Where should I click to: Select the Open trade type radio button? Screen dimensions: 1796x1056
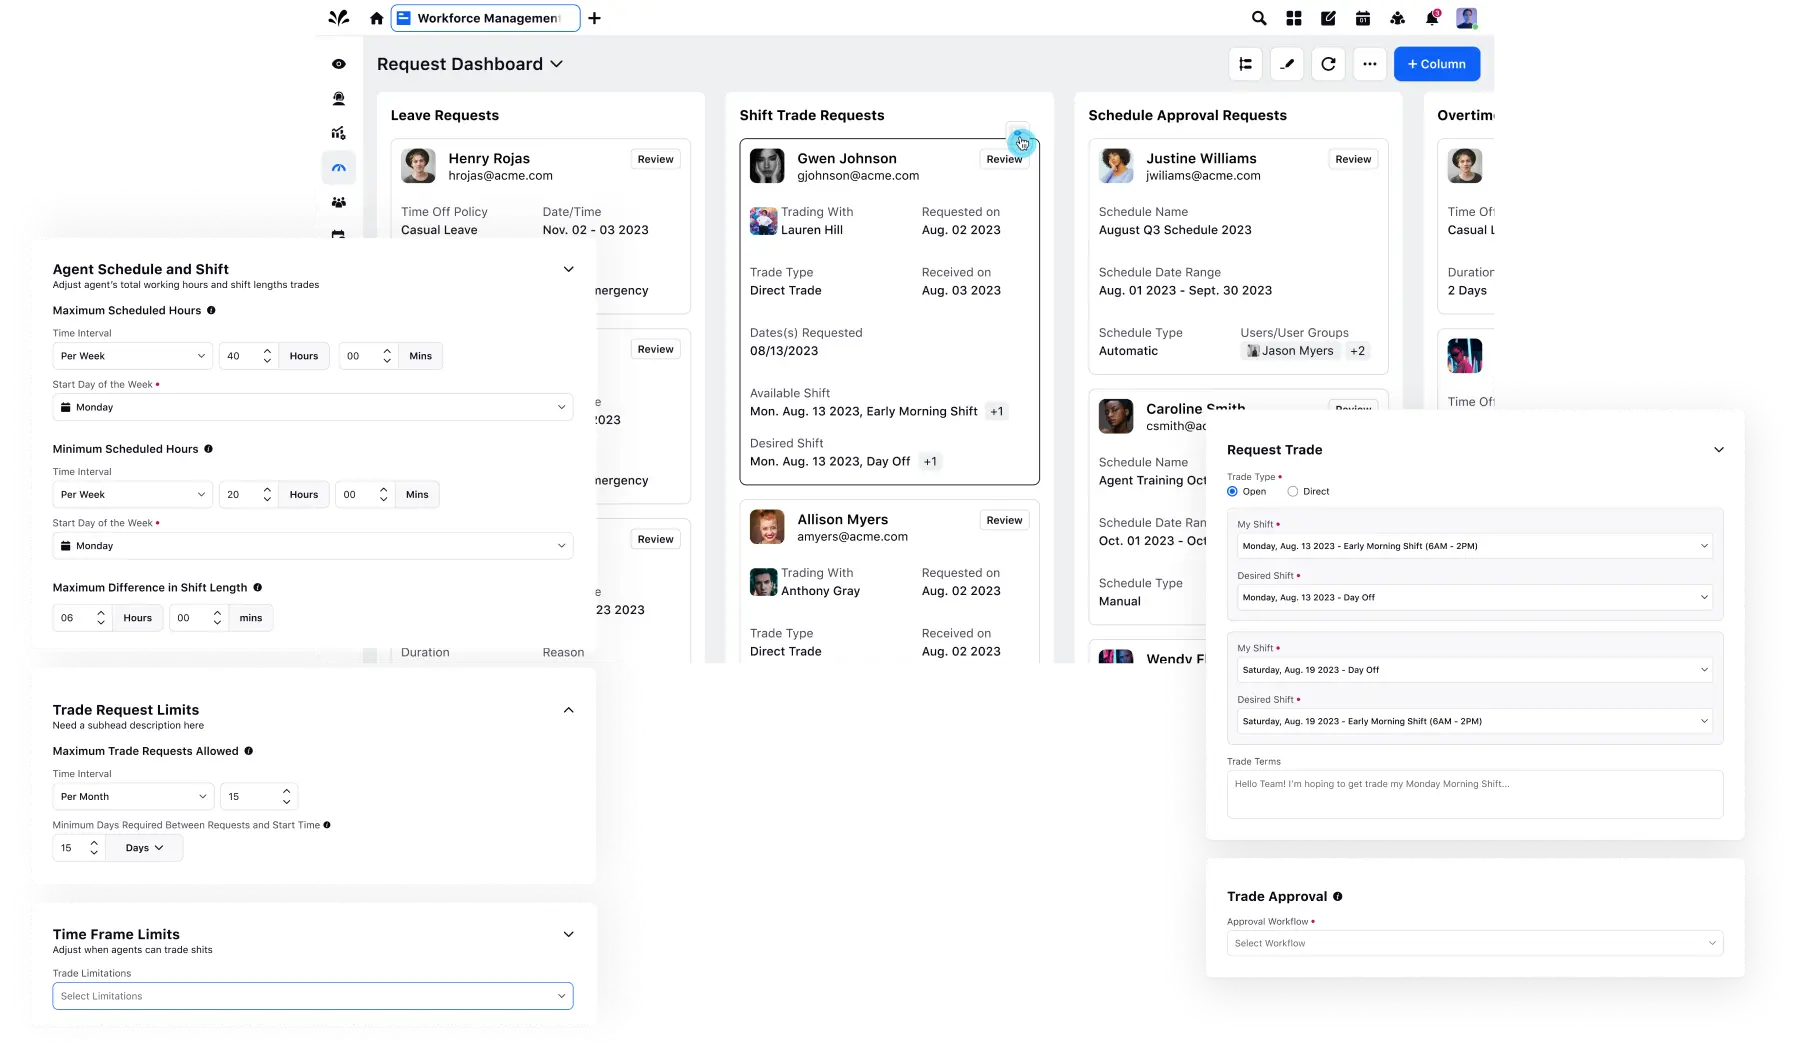[1232, 492]
